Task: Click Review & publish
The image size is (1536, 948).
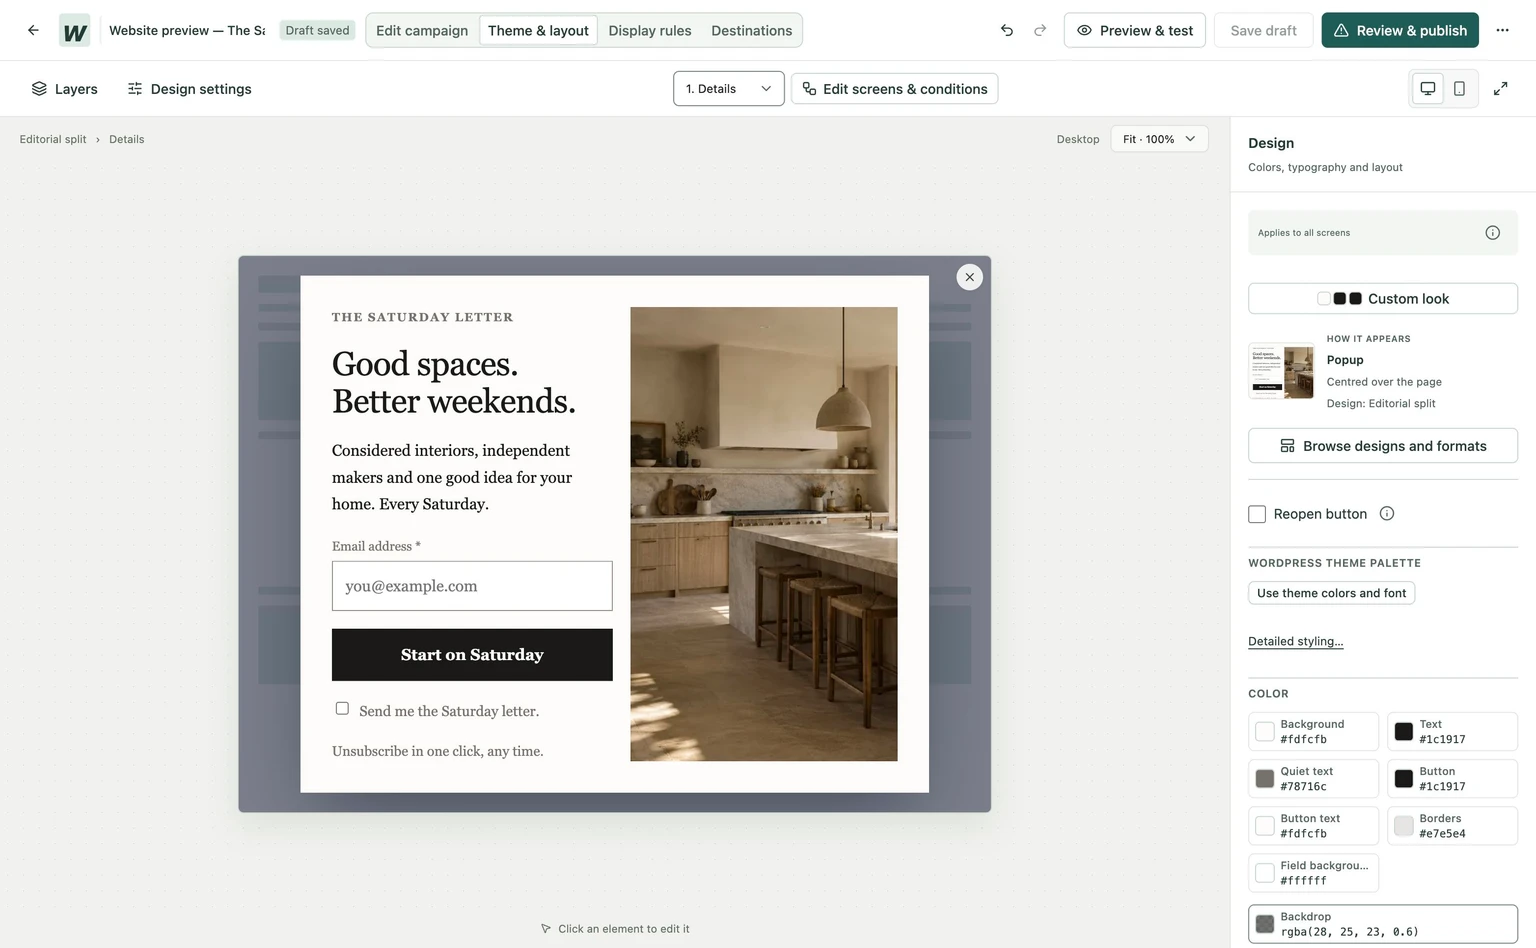Action: click(x=1400, y=30)
